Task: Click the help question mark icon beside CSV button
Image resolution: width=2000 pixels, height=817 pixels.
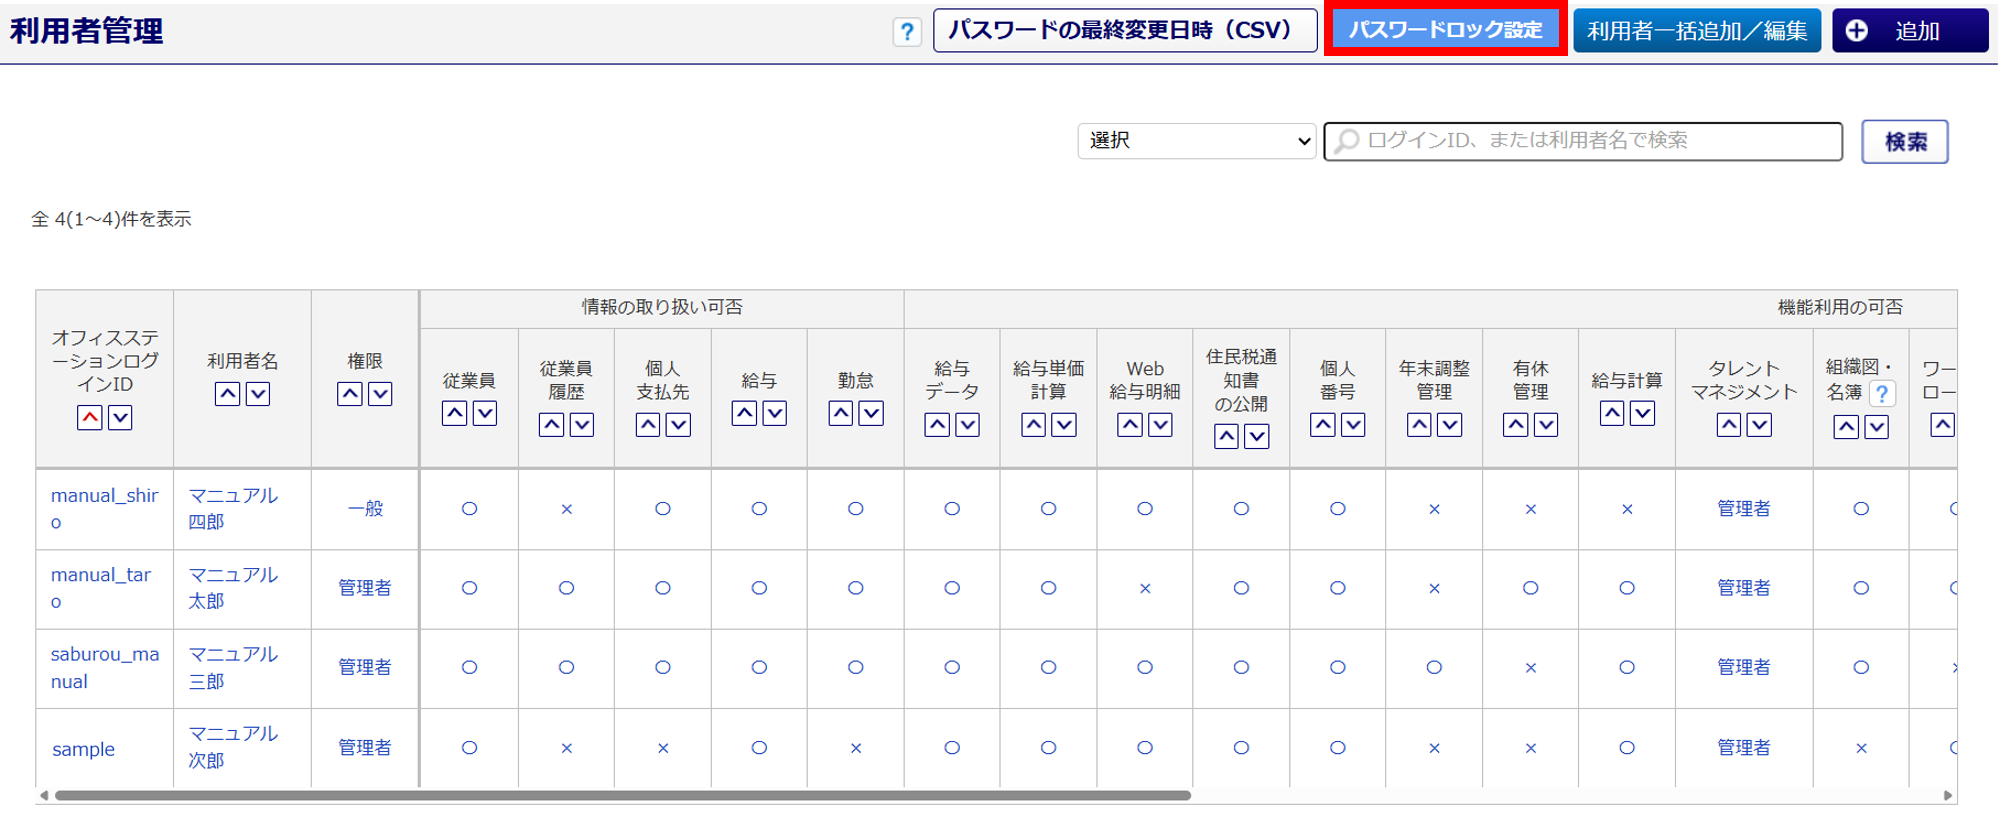Action: click(x=906, y=32)
